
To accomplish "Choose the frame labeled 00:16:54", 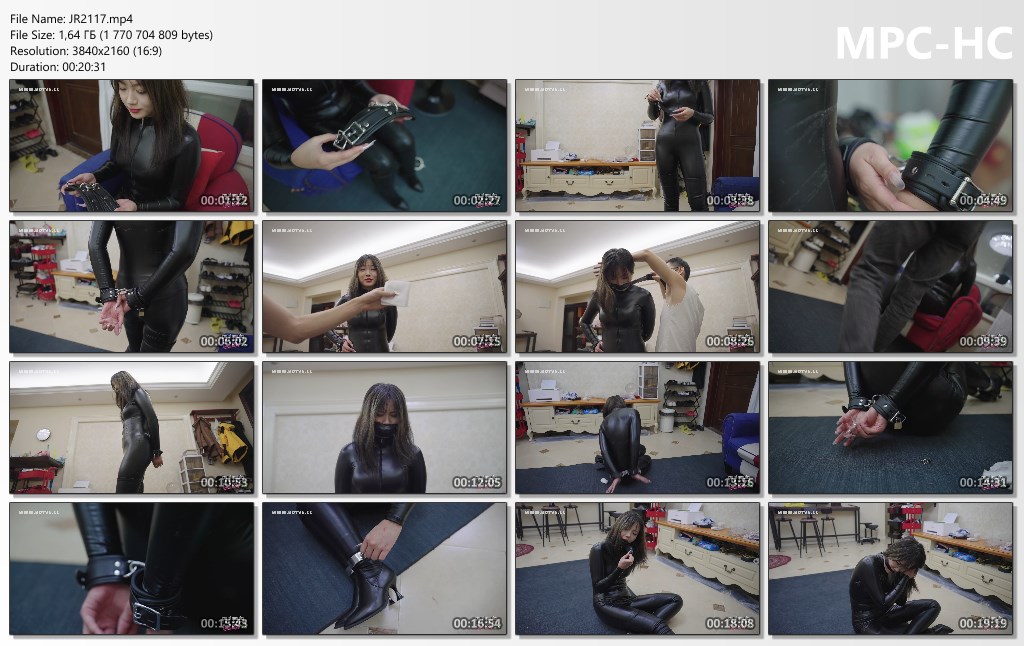I will (x=385, y=569).
